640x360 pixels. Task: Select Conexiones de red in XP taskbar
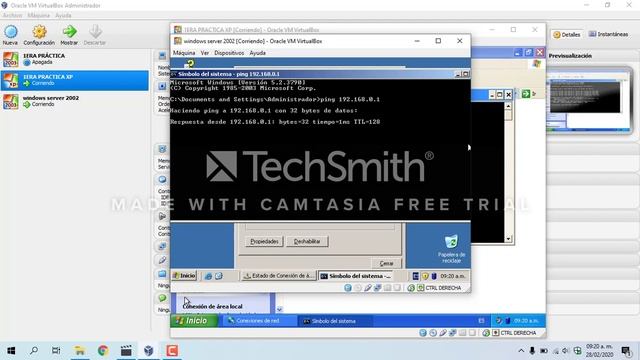(260, 321)
